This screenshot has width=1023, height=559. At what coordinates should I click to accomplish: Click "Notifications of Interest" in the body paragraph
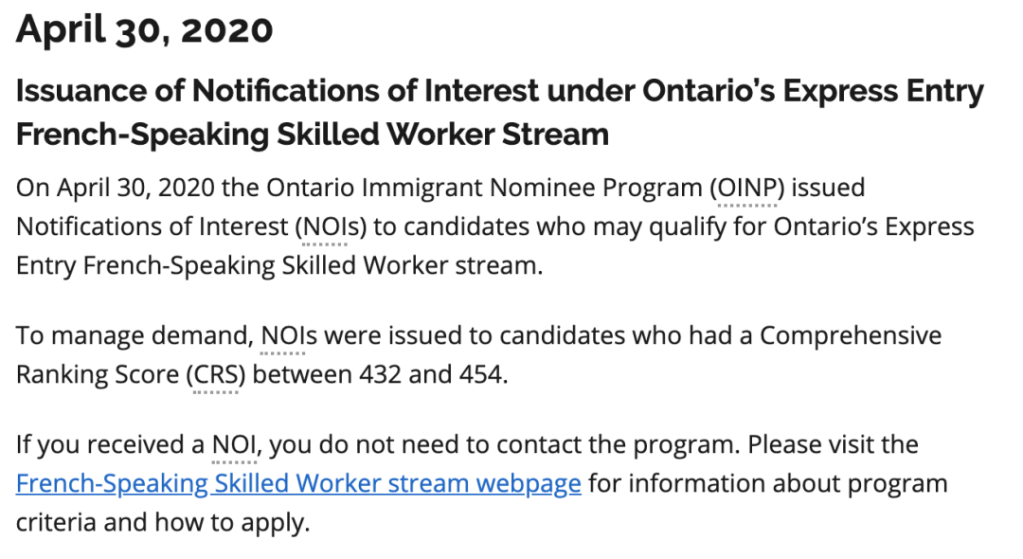coord(149,227)
